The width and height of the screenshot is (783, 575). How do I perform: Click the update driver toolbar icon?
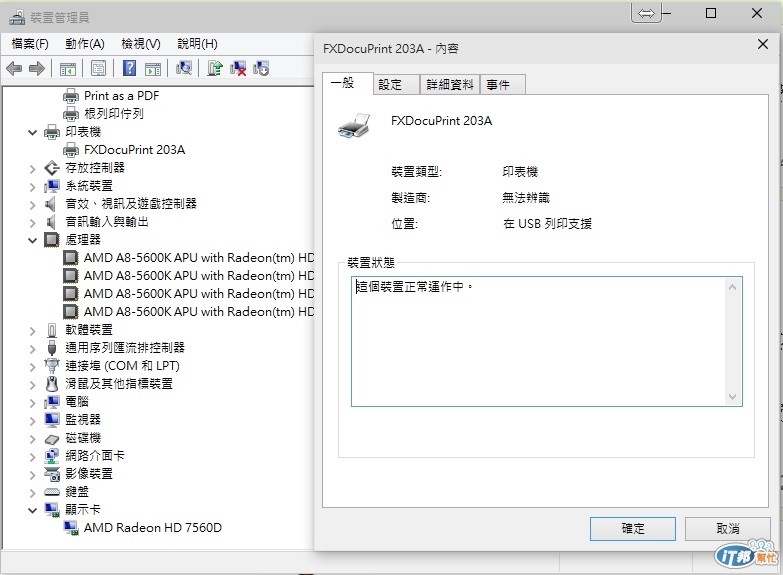click(x=215, y=68)
